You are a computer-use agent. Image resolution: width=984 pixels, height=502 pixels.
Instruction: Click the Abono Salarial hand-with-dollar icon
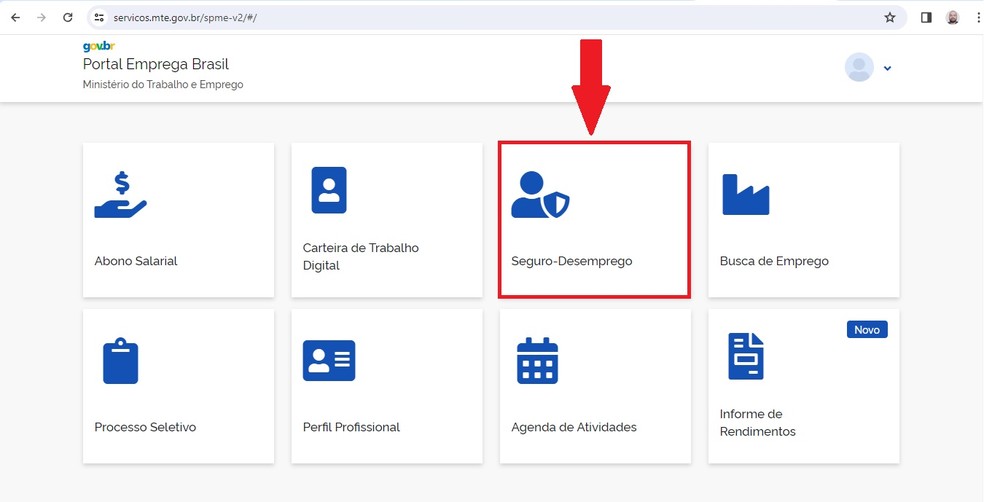tap(120, 194)
